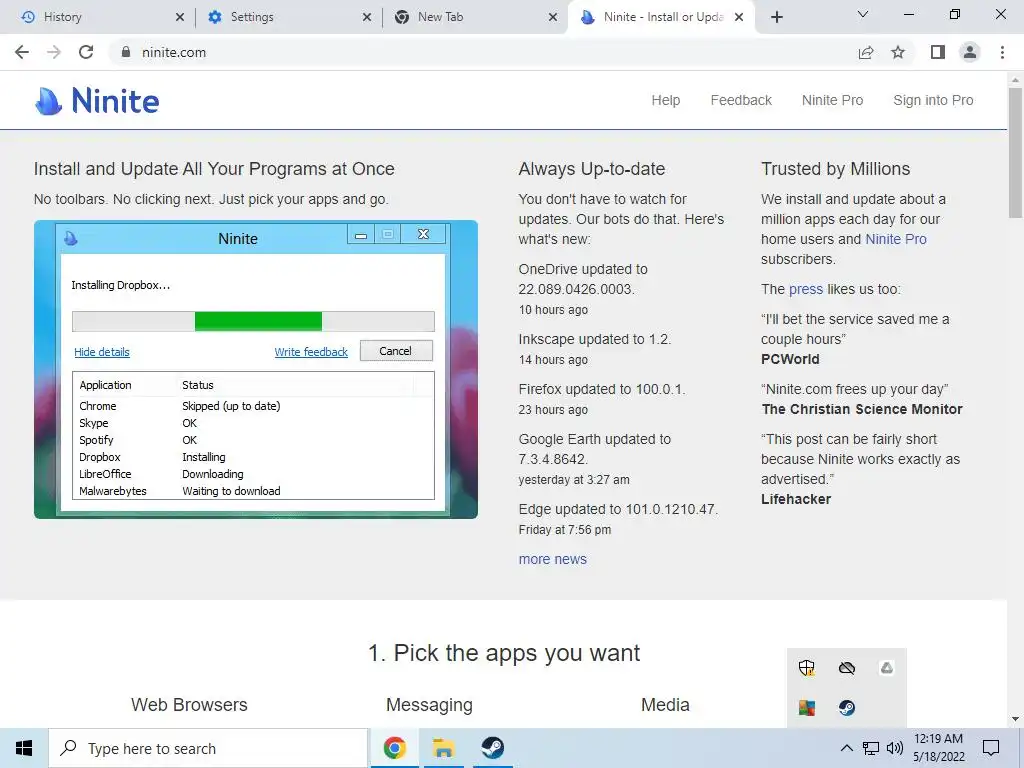Viewport: 1024px width, 768px height.
Task: Click 'OneDrive updated to 22.089.0426.0003.' text
Action: tap(583, 279)
